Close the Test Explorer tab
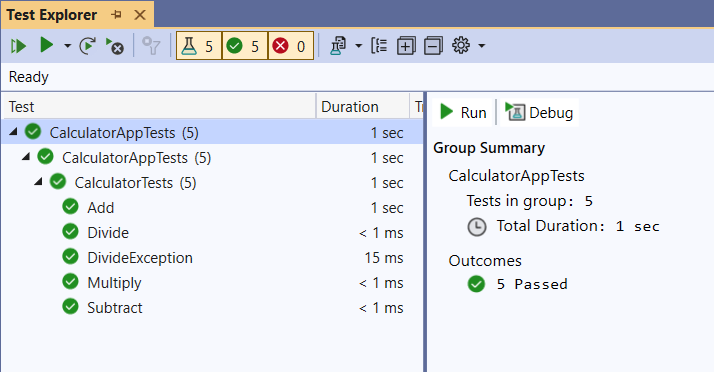Image resolution: width=714 pixels, height=372 pixels. tap(140, 15)
